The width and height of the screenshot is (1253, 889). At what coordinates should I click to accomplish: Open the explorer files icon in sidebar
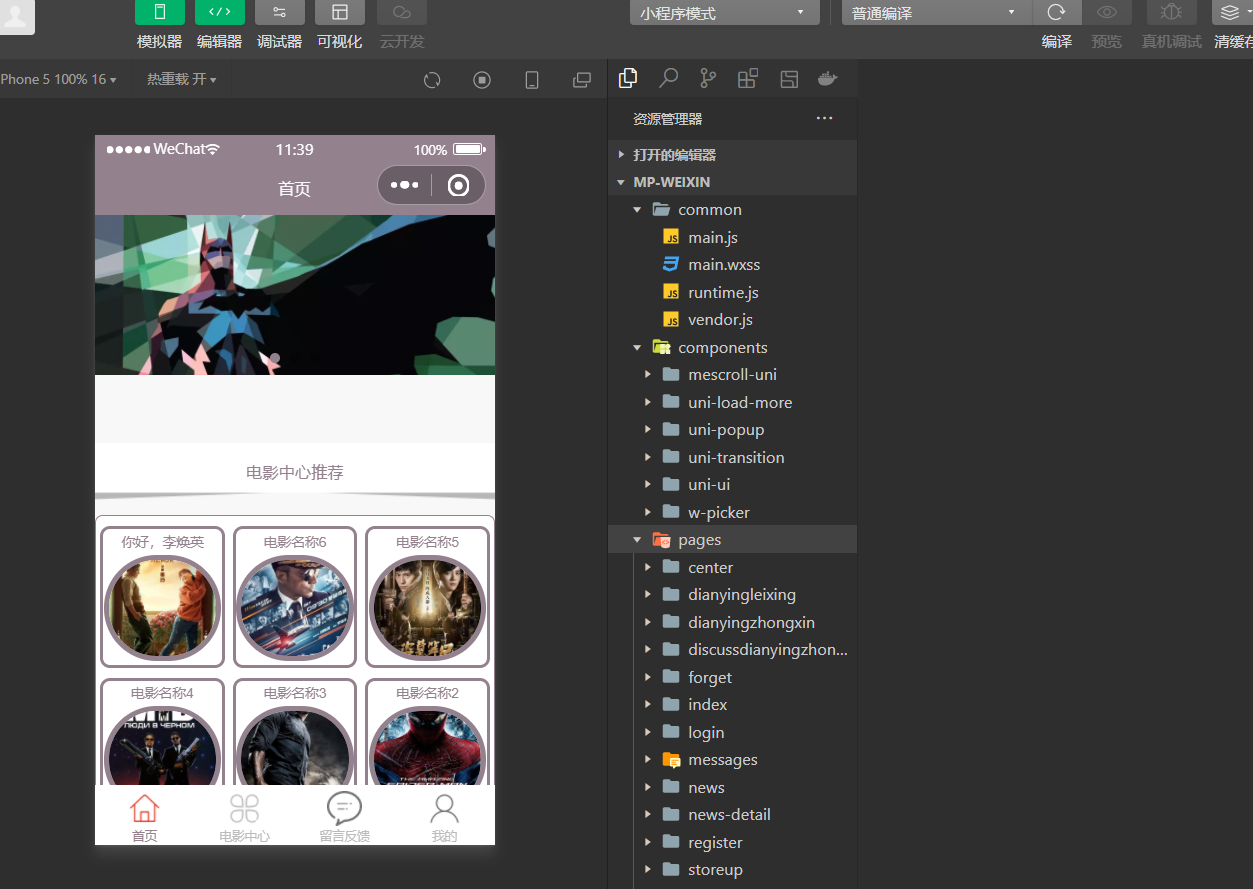pos(628,78)
